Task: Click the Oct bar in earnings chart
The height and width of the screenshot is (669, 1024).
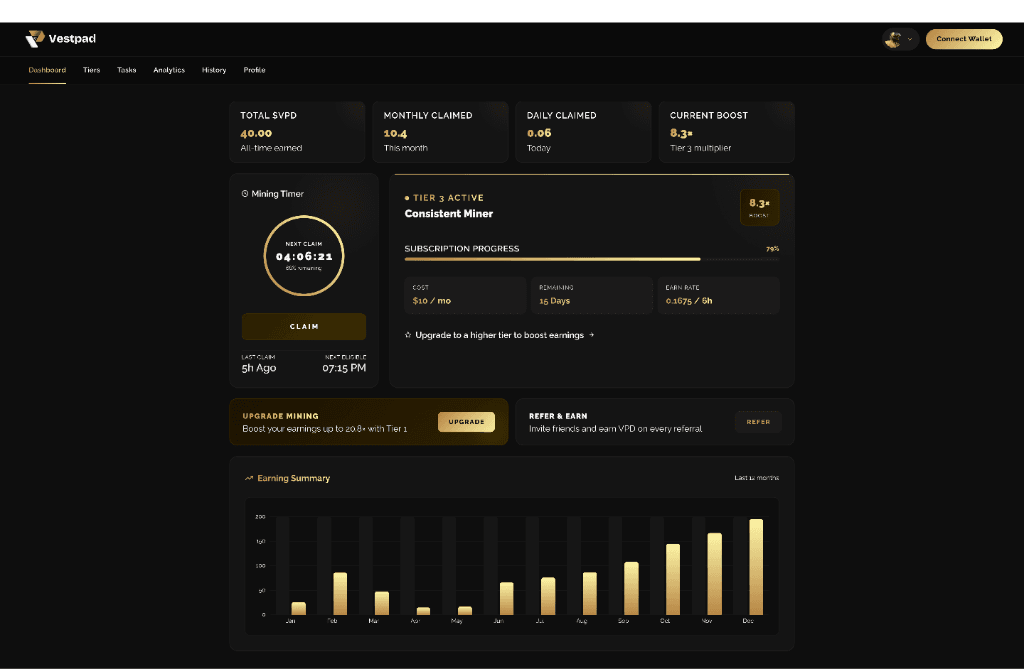Action: point(673,579)
